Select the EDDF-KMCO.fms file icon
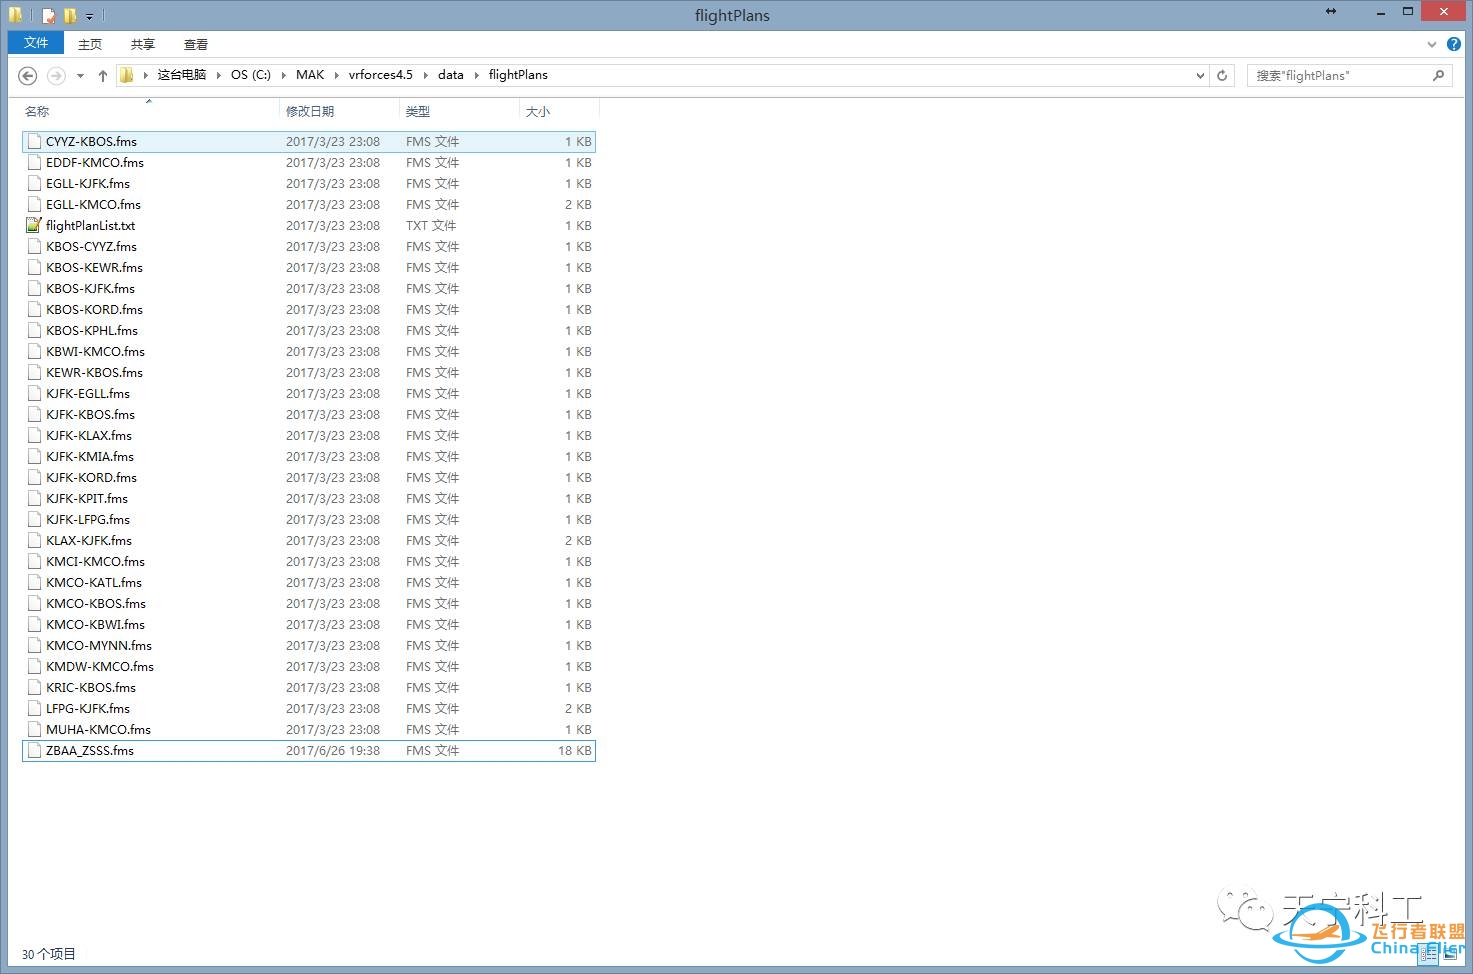Screen dimensions: 1473x974 pyautogui.click(x=34, y=163)
